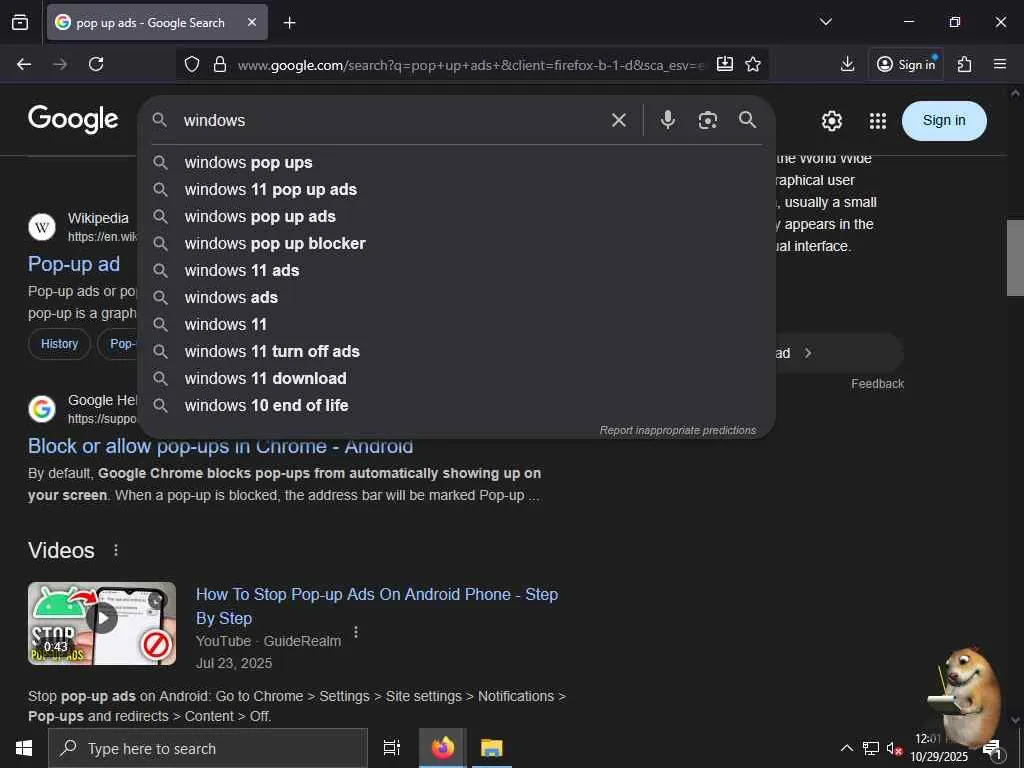1024x768 pixels.
Task: Select the pop up ads Google Search tab
Action: coord(150,23)
